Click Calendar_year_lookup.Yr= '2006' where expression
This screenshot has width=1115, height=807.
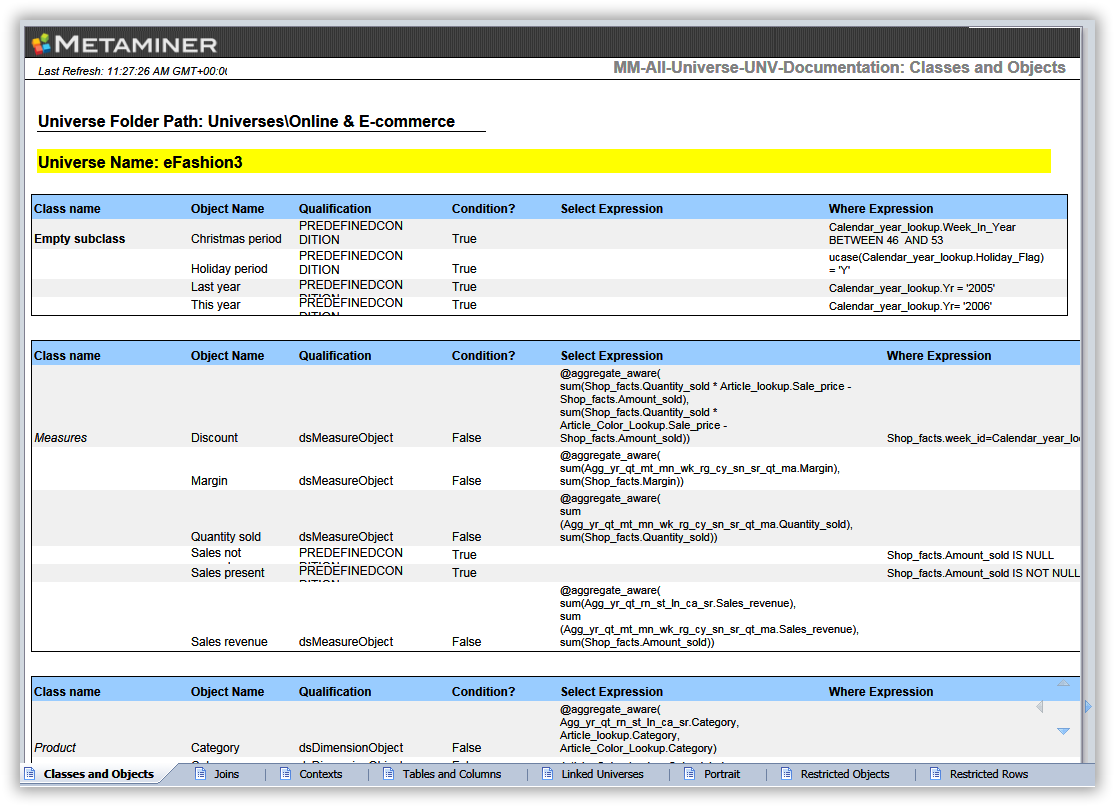click(x=910, y=306)
